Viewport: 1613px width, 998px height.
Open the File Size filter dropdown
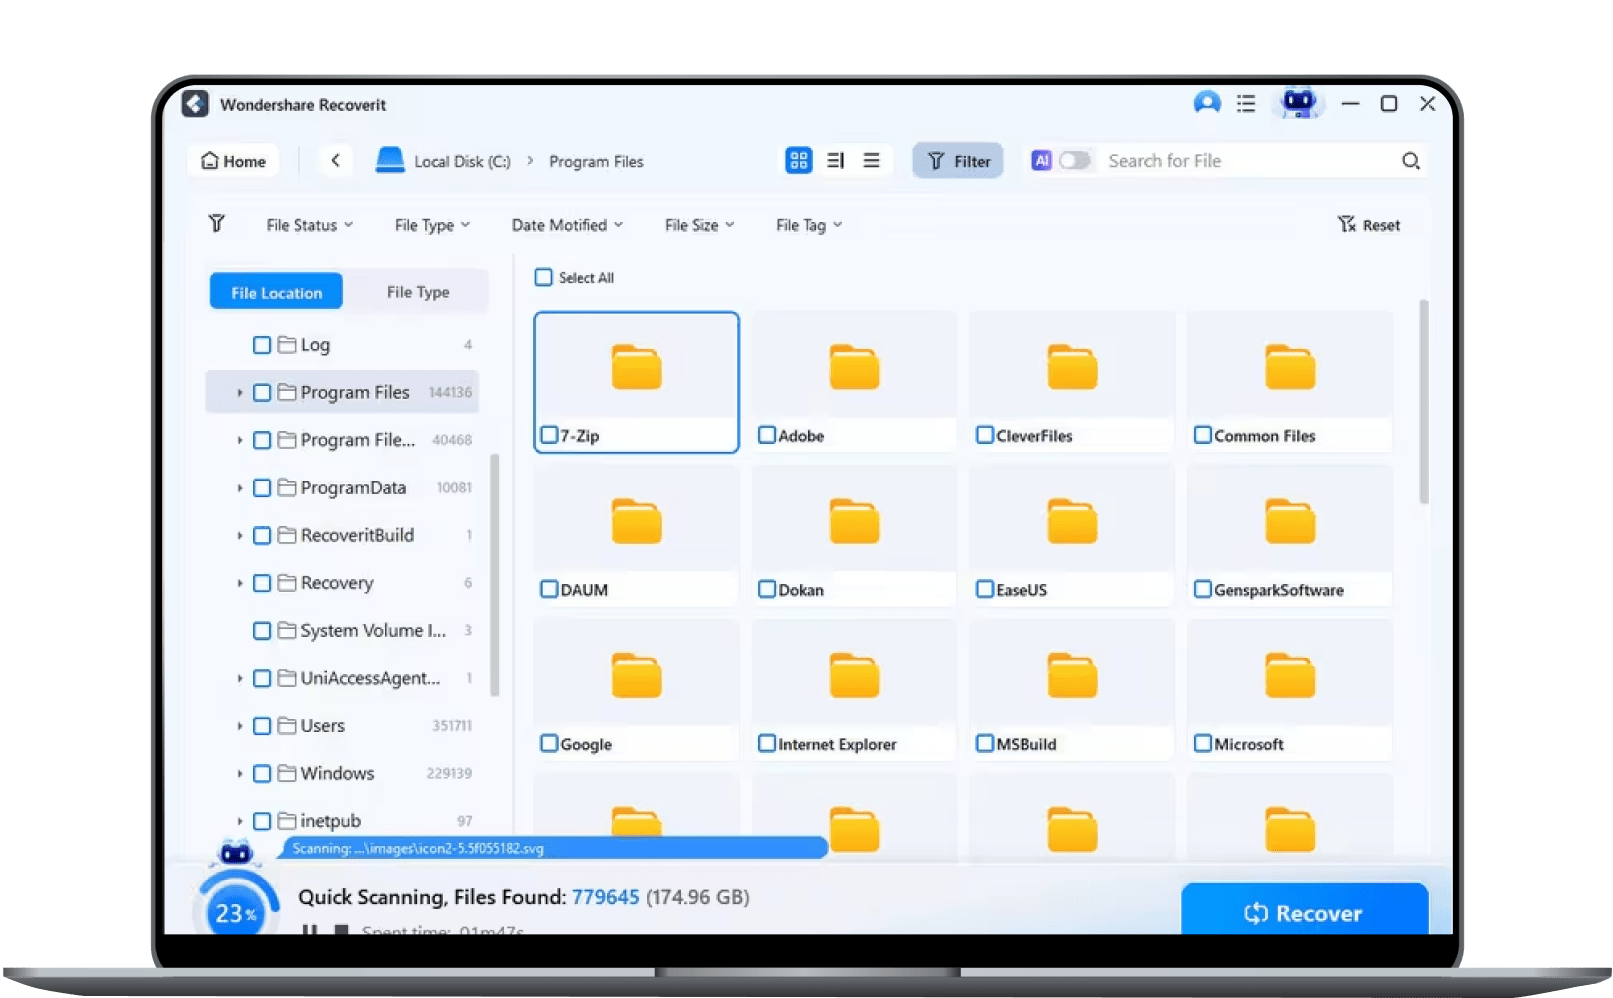[699, 225]
